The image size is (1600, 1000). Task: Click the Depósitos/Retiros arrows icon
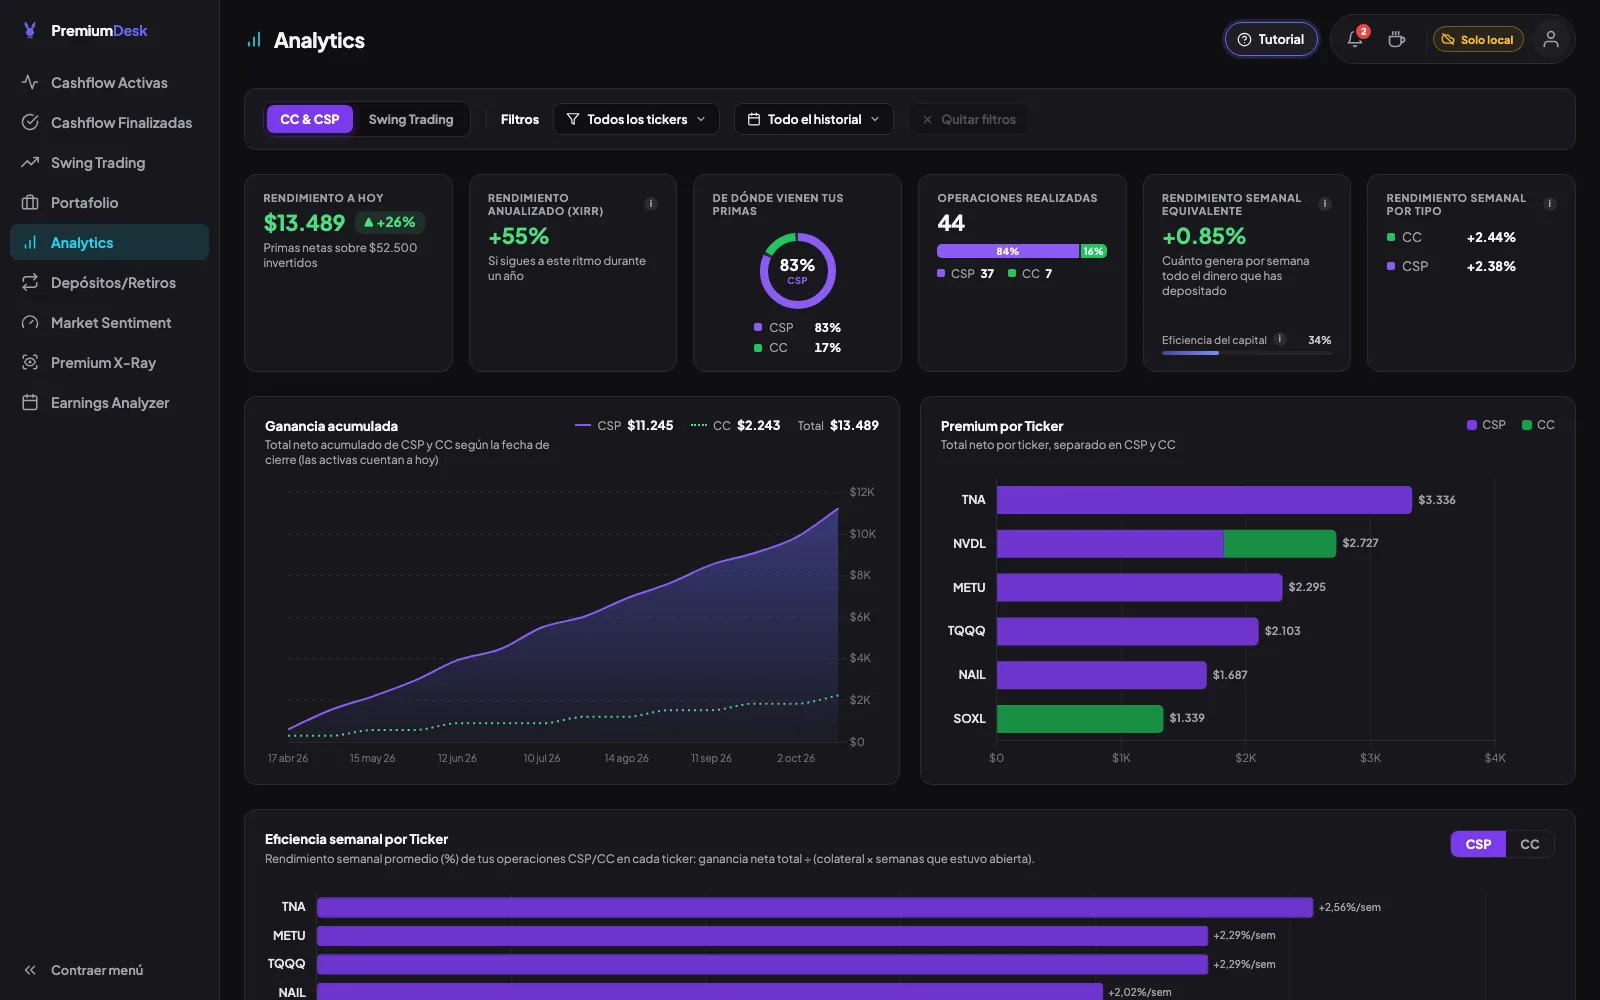pyautogui.click(x=30, y=282)
